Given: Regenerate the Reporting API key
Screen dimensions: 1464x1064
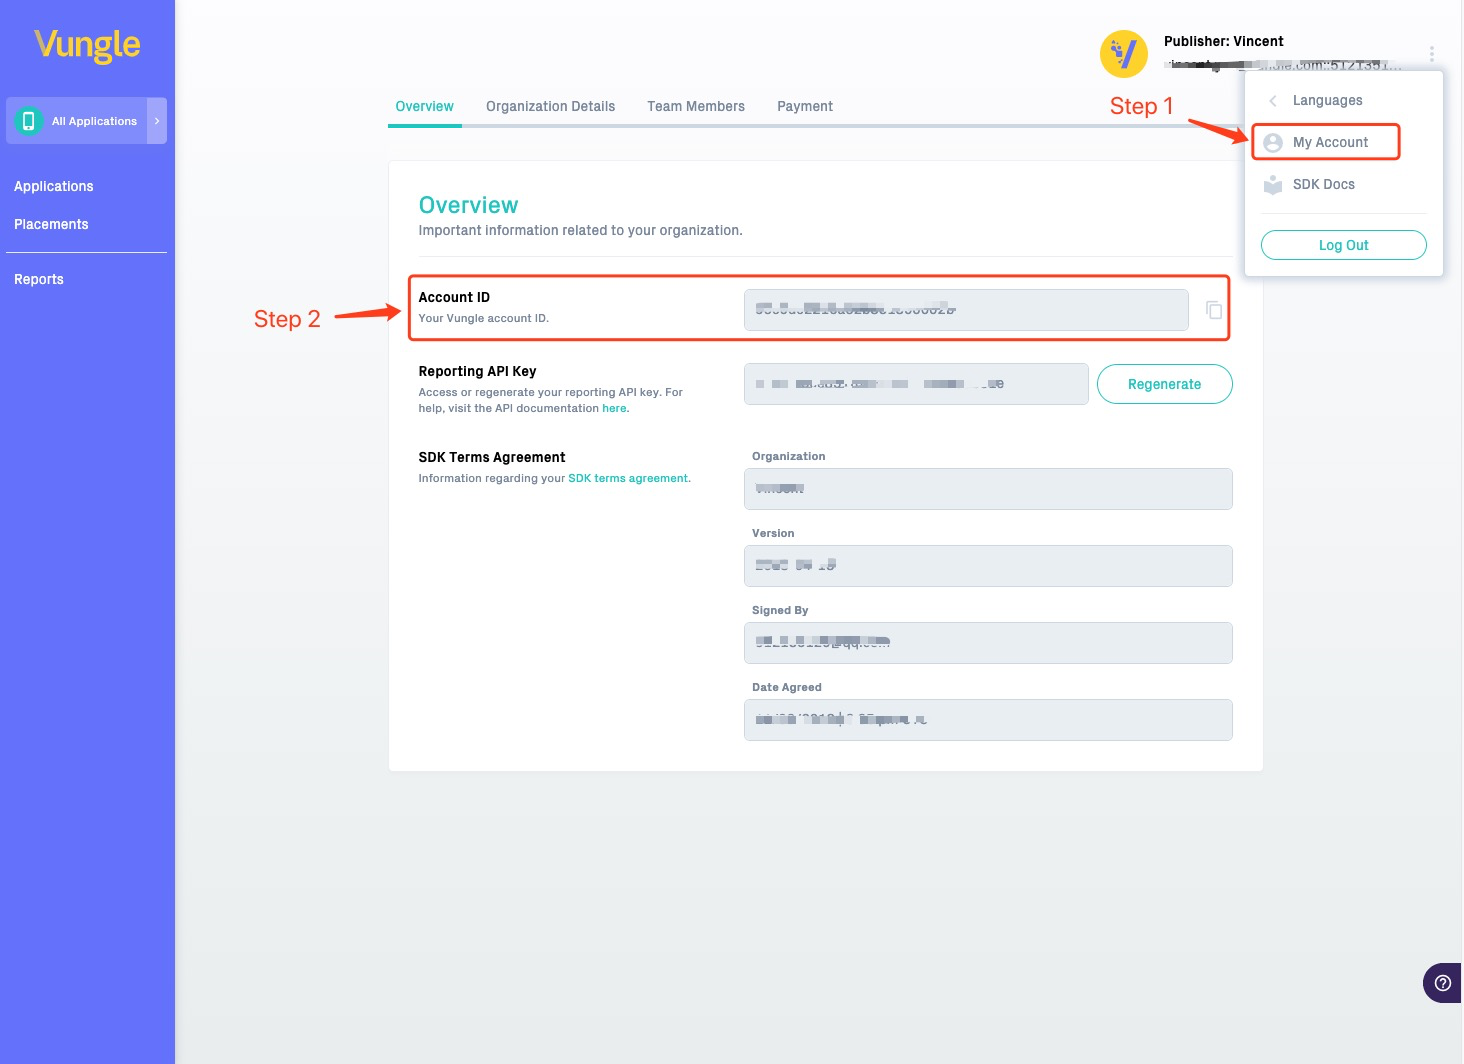Looking at the screenshot, I should coord(1165,384).
